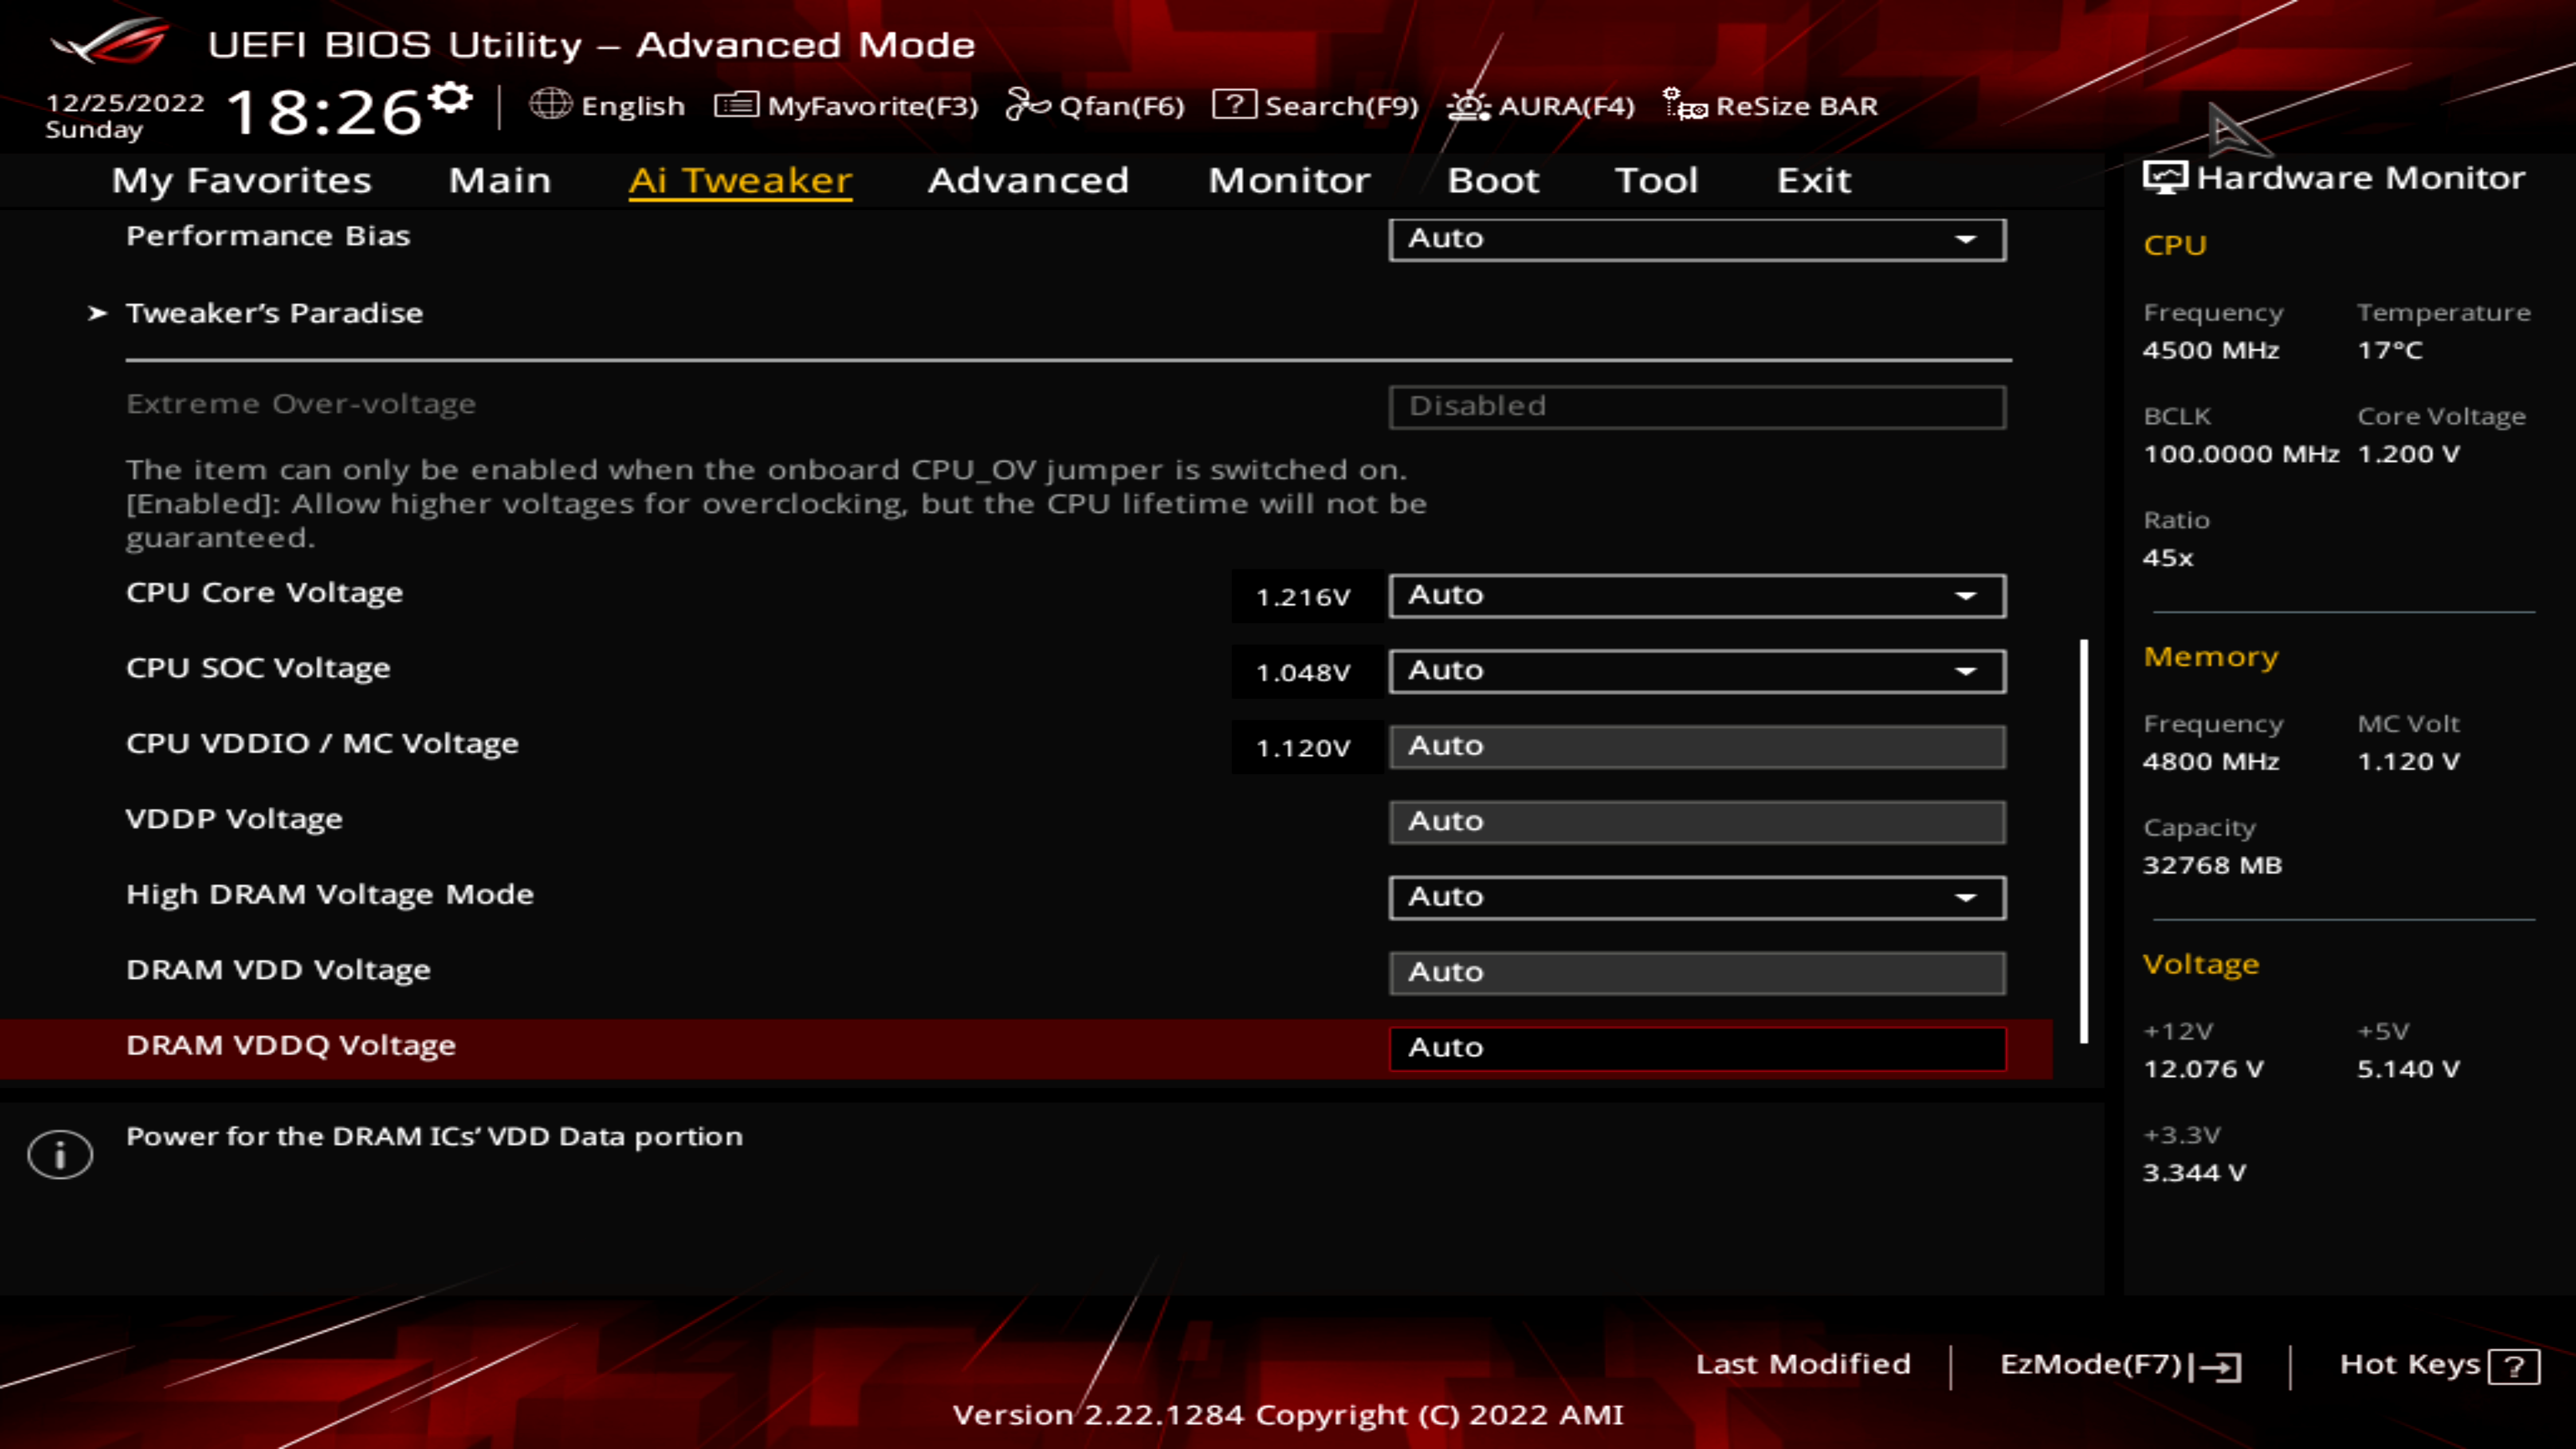Expand the Tweaker's Paradise submenu

(275, 312)
